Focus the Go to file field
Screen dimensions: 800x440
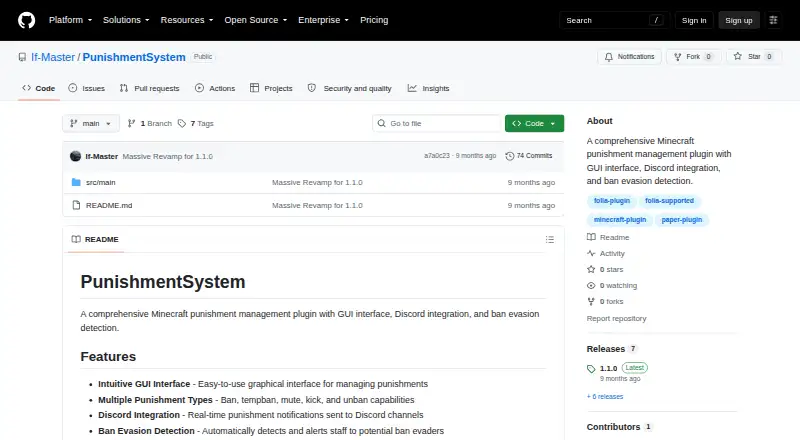coord(437,124)
